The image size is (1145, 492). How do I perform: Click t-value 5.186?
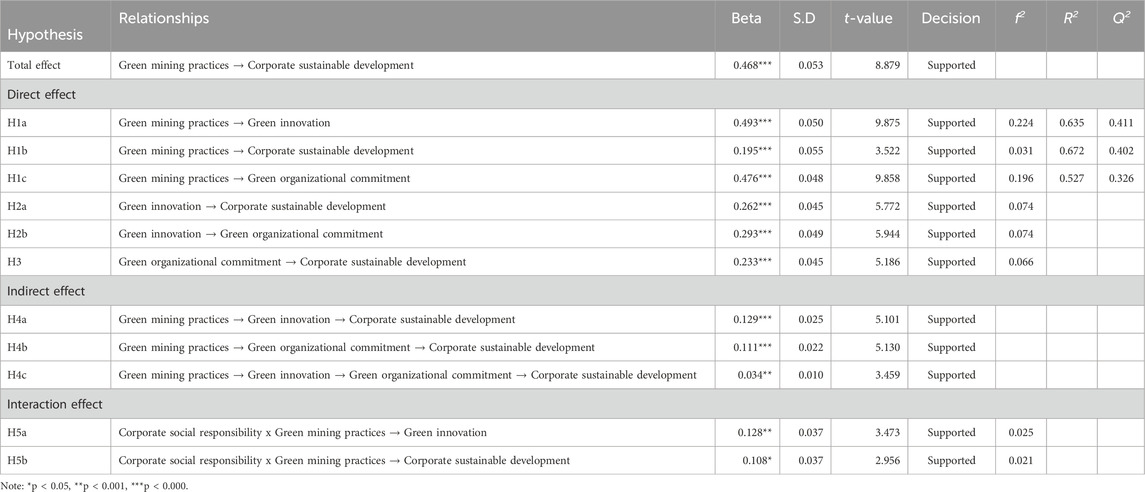pyautogui.click(x=885, y=261)
